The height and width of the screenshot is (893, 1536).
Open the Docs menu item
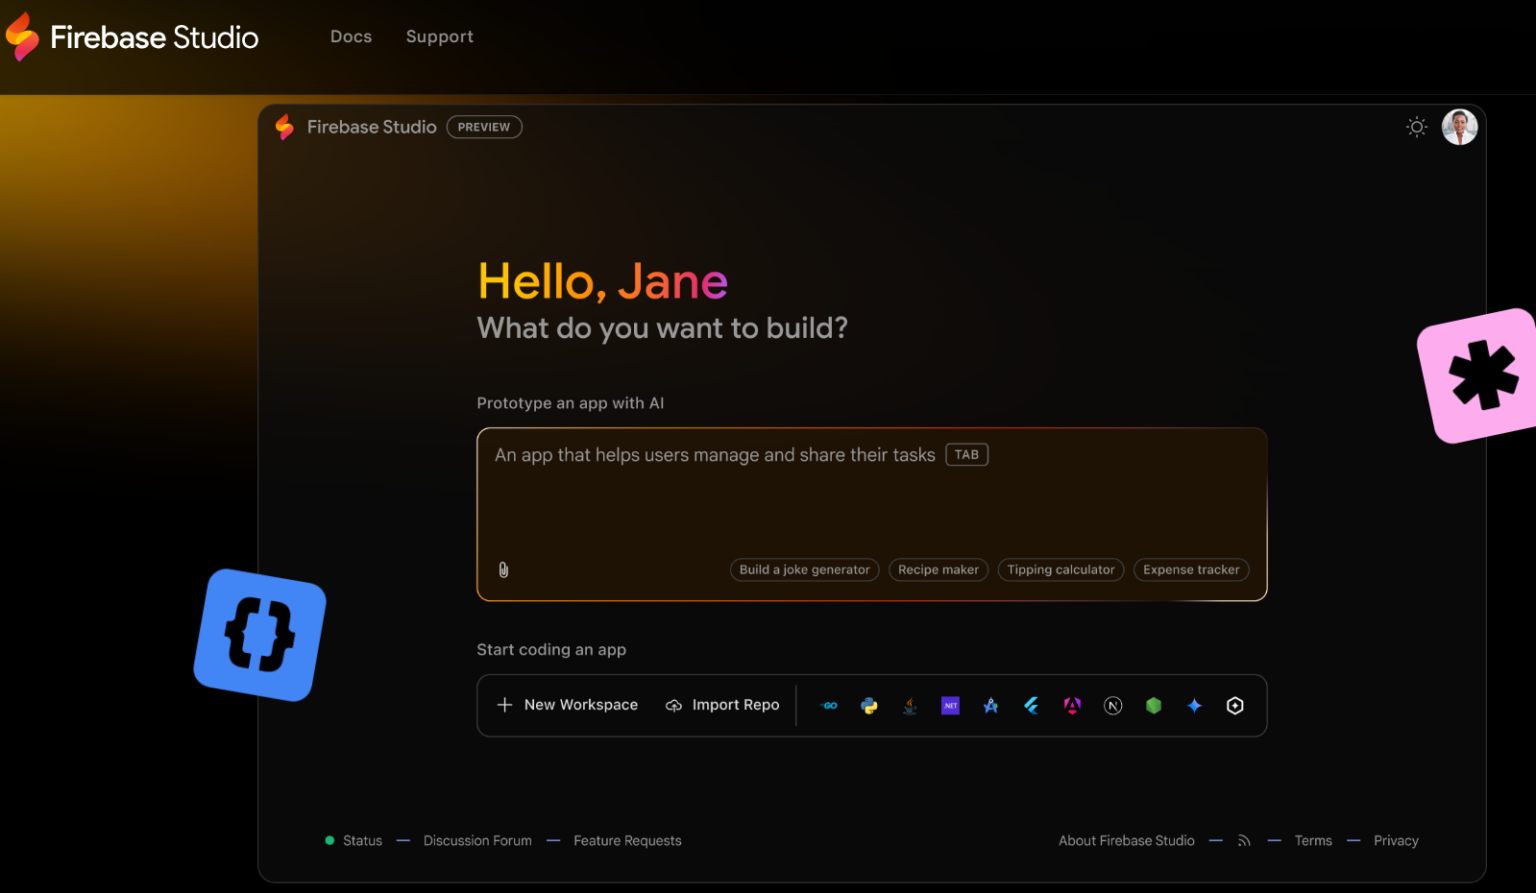click(x=351, y=36)
